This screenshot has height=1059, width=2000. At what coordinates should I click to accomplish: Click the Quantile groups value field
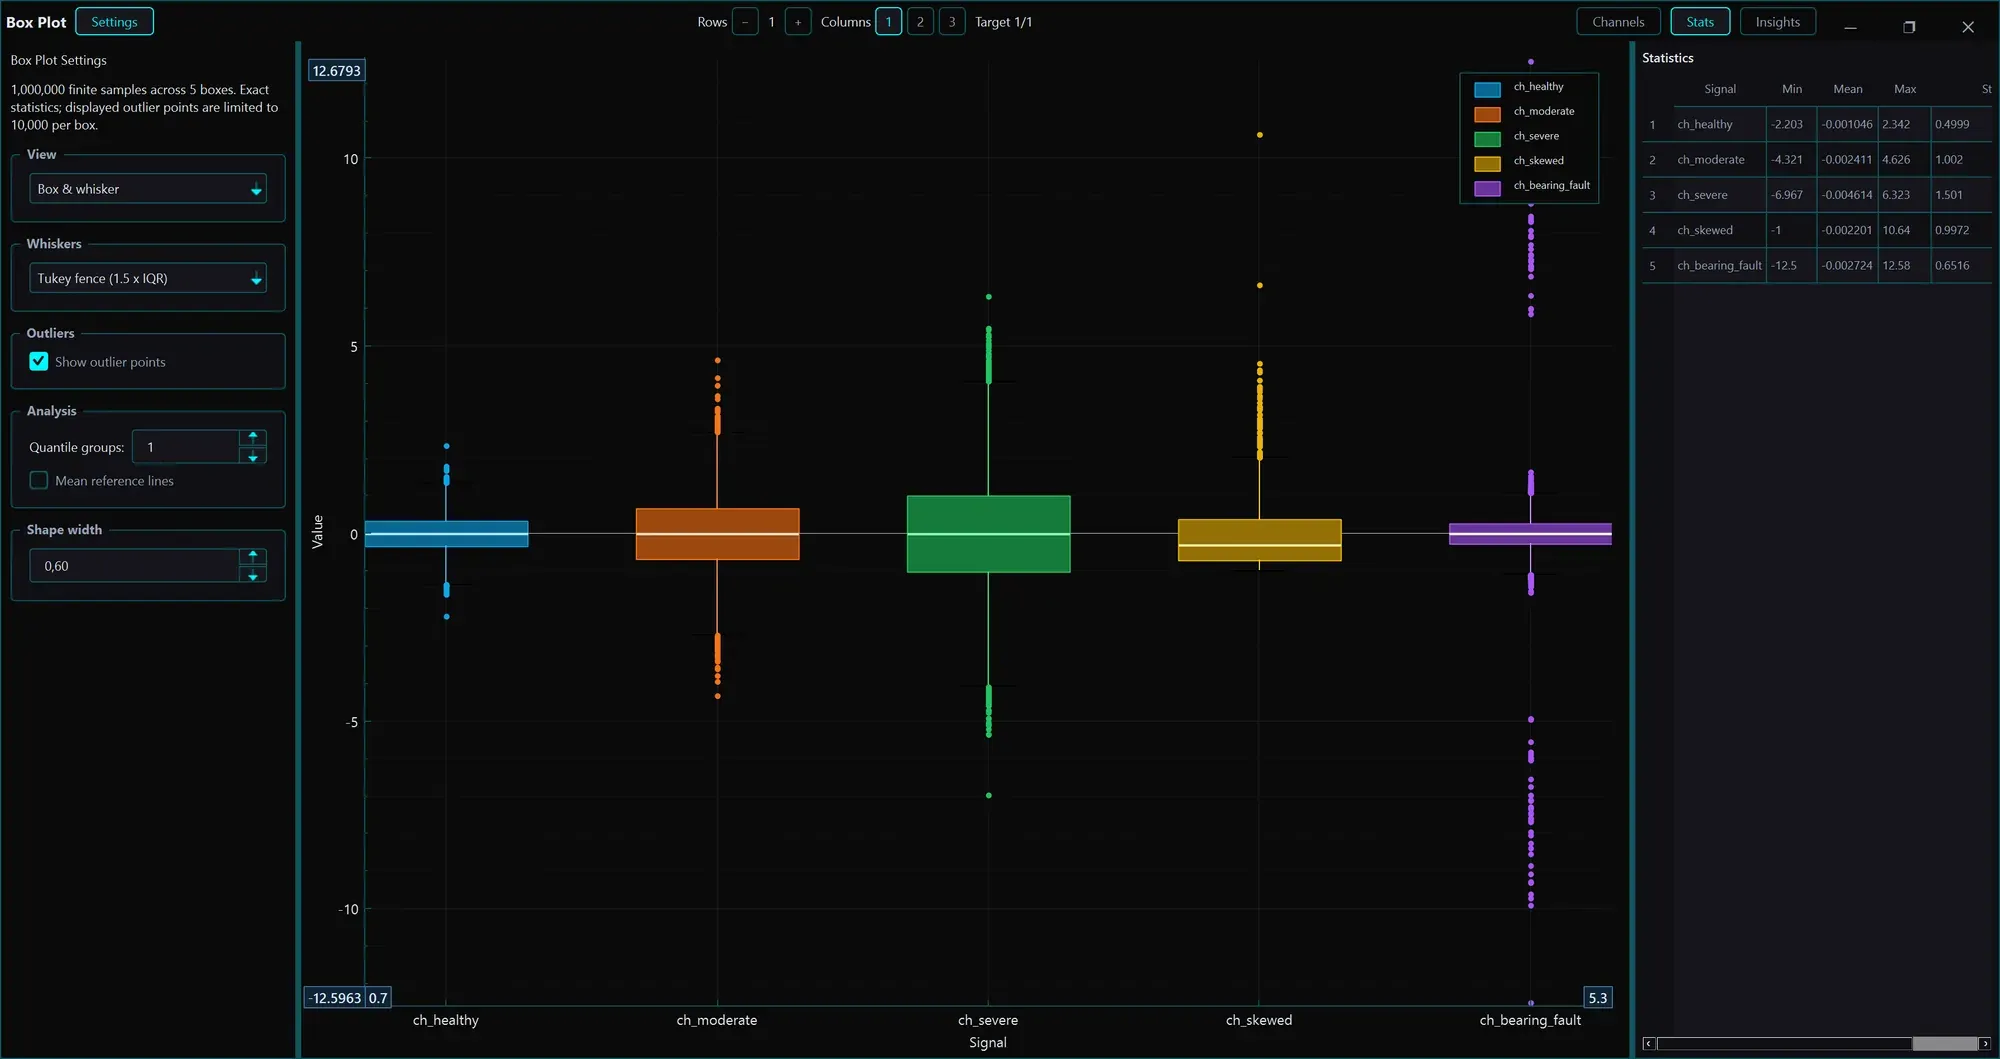pos(186,447)
